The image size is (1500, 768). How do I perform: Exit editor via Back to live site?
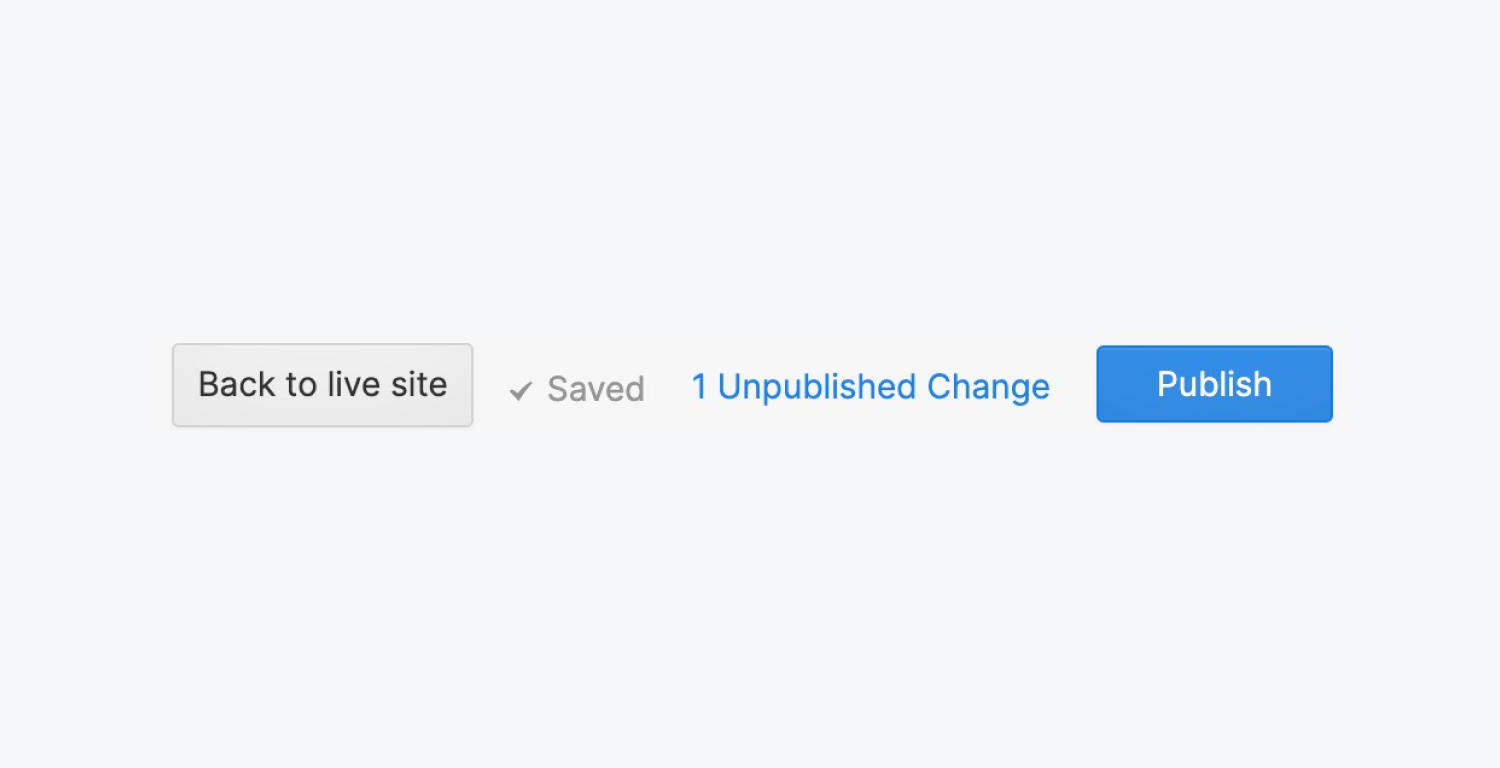(x=322, y=385)
